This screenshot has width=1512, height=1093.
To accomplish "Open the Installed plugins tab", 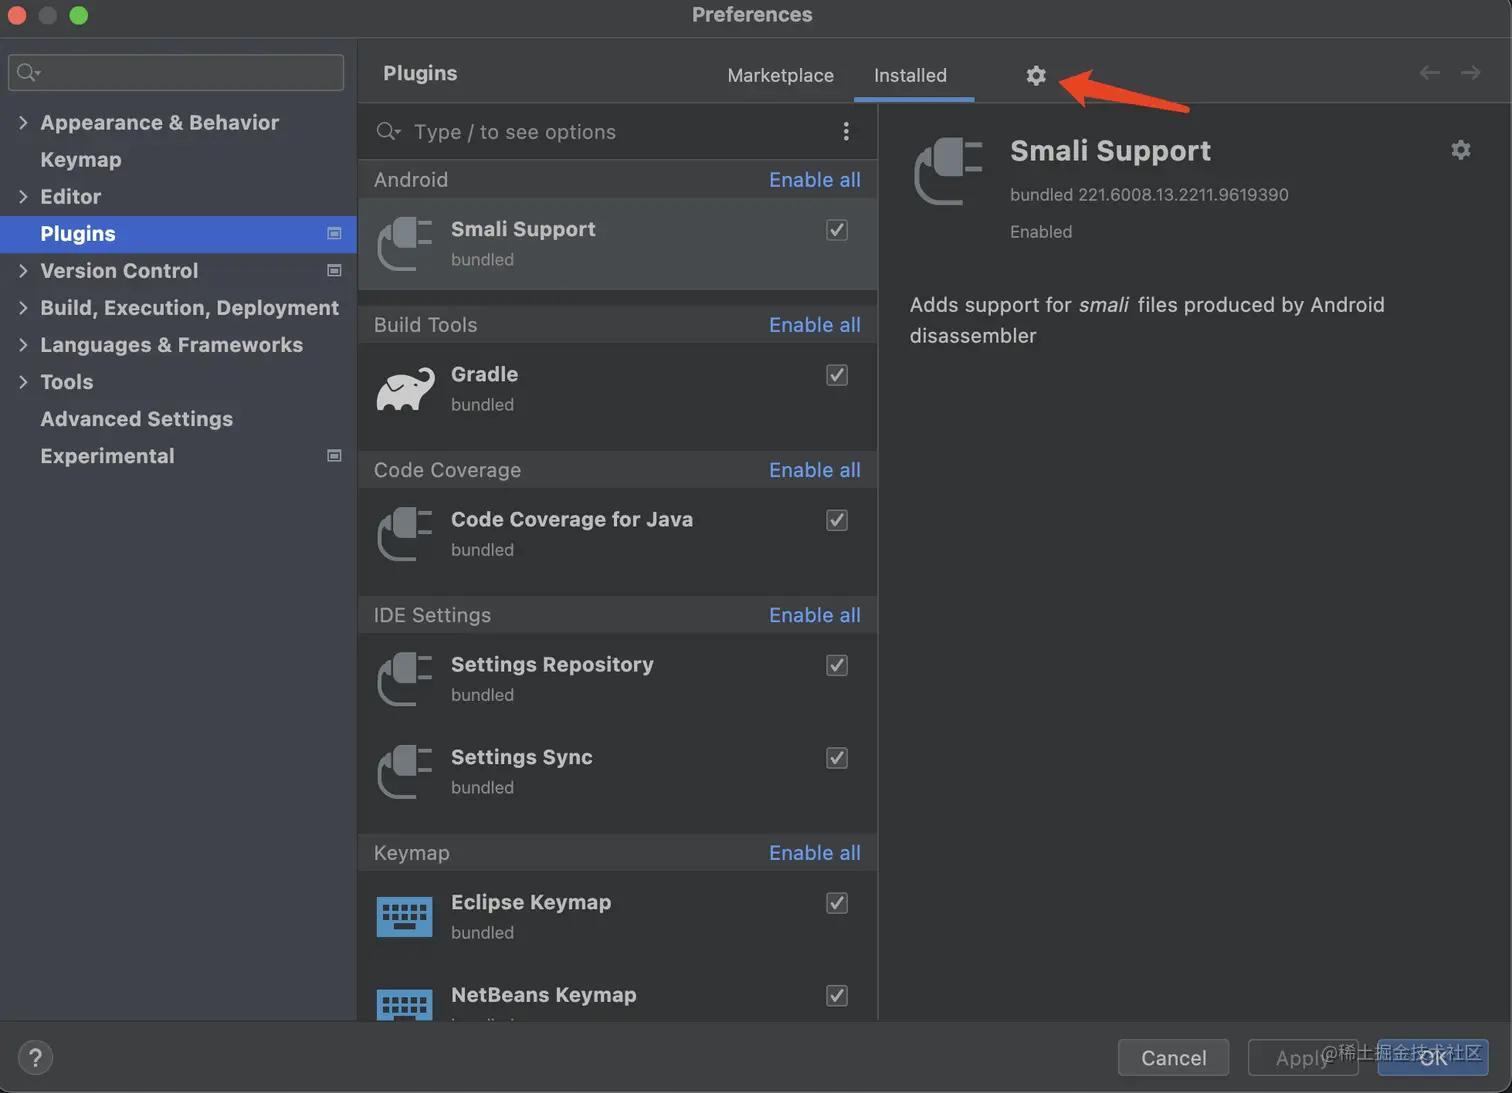I will click(x=910, y=75).
